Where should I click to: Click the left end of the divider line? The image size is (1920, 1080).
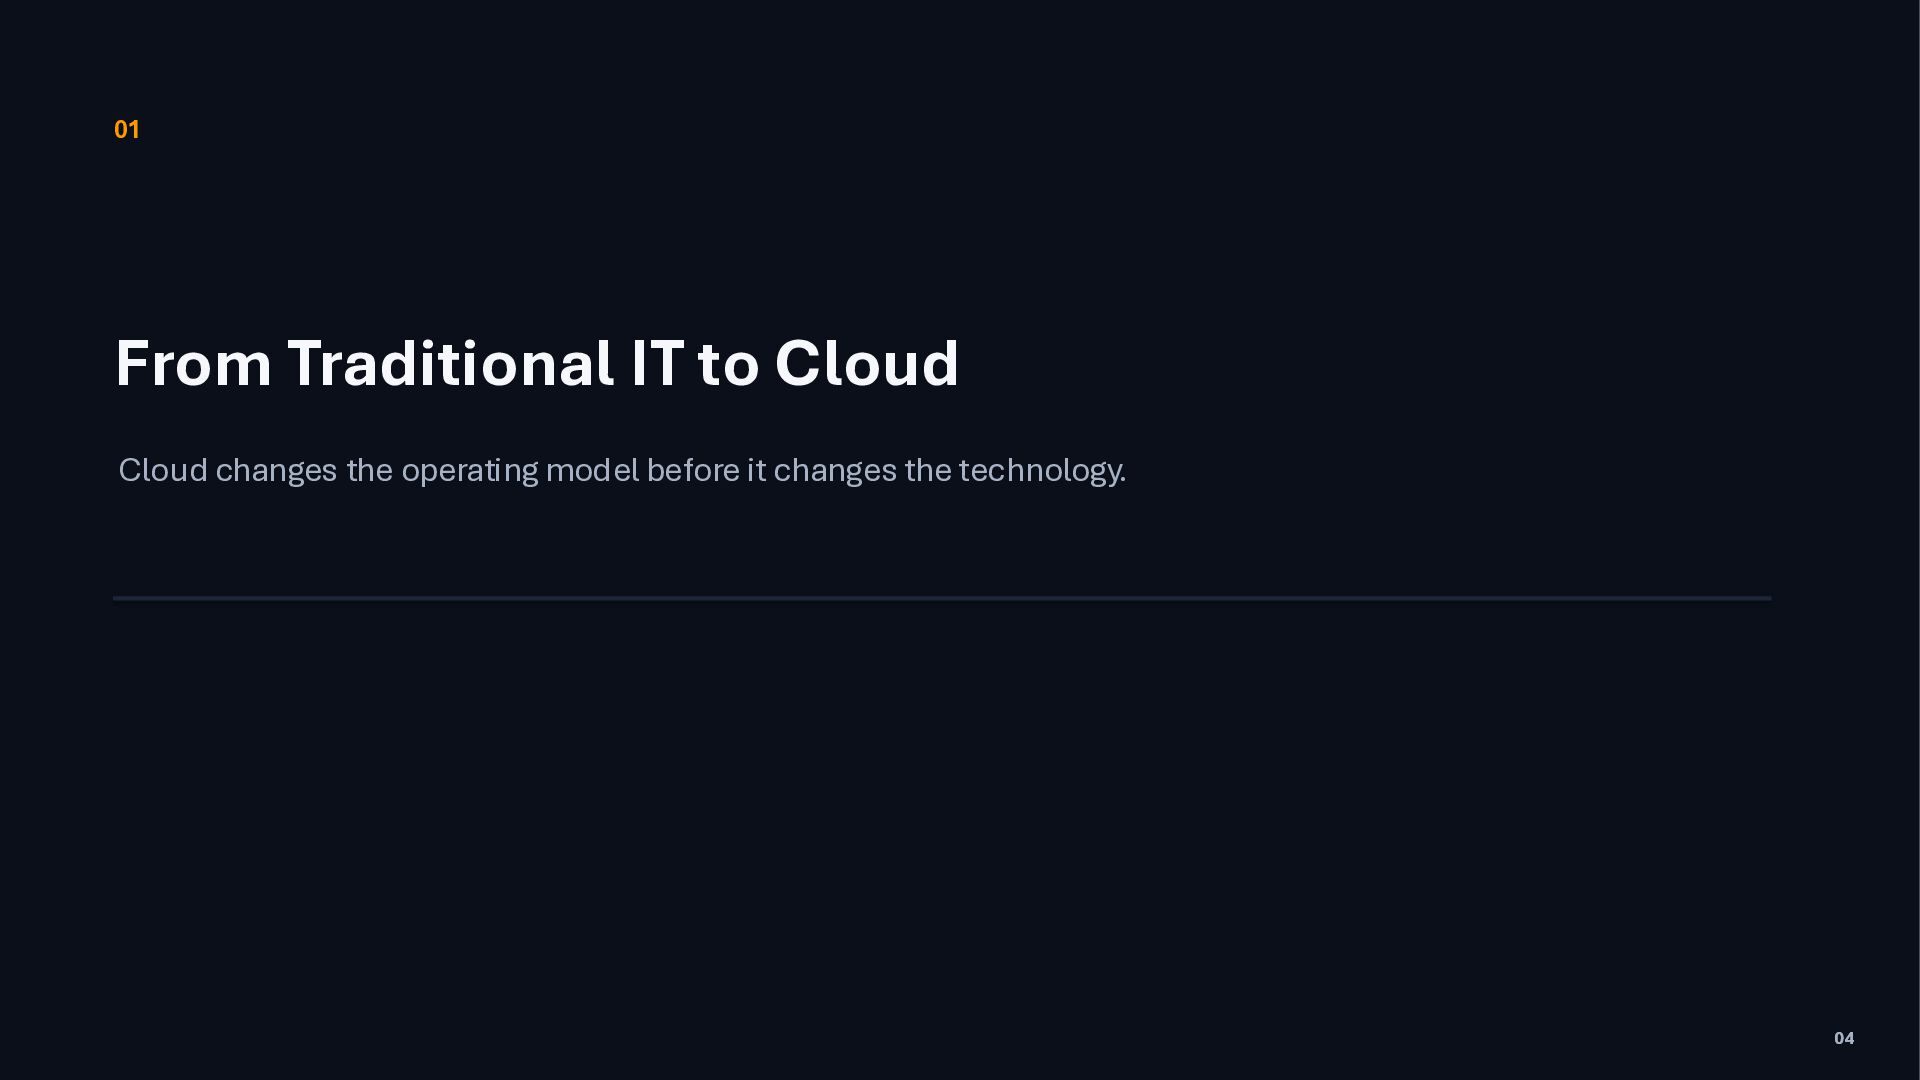(x=116, y=598)
